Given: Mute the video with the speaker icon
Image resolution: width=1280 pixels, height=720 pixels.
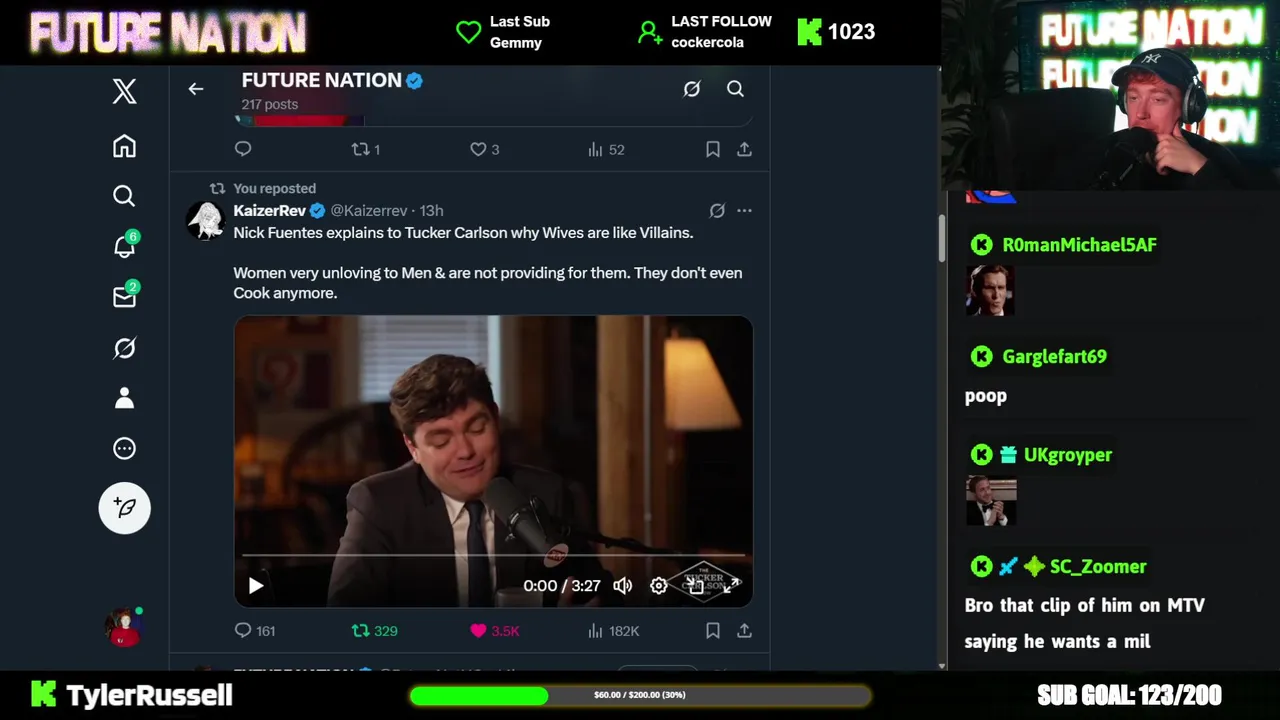Looking at the screenshot, I should pyautogui.click(x=623, y=586).
